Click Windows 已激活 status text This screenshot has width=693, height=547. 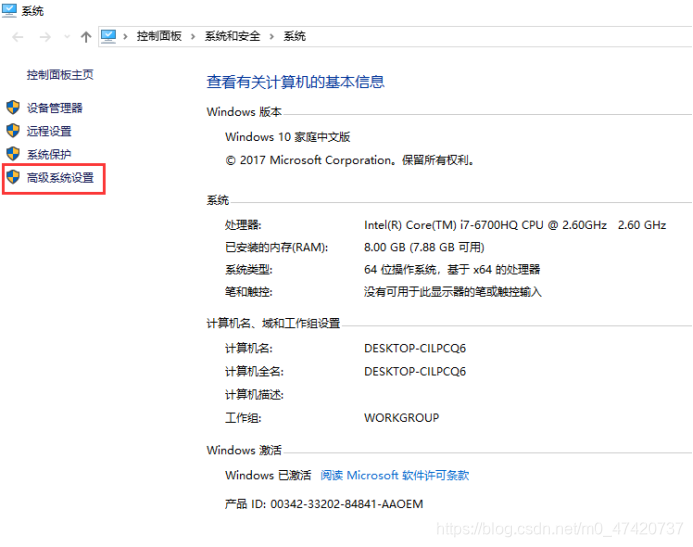click(x=268, y=475)
